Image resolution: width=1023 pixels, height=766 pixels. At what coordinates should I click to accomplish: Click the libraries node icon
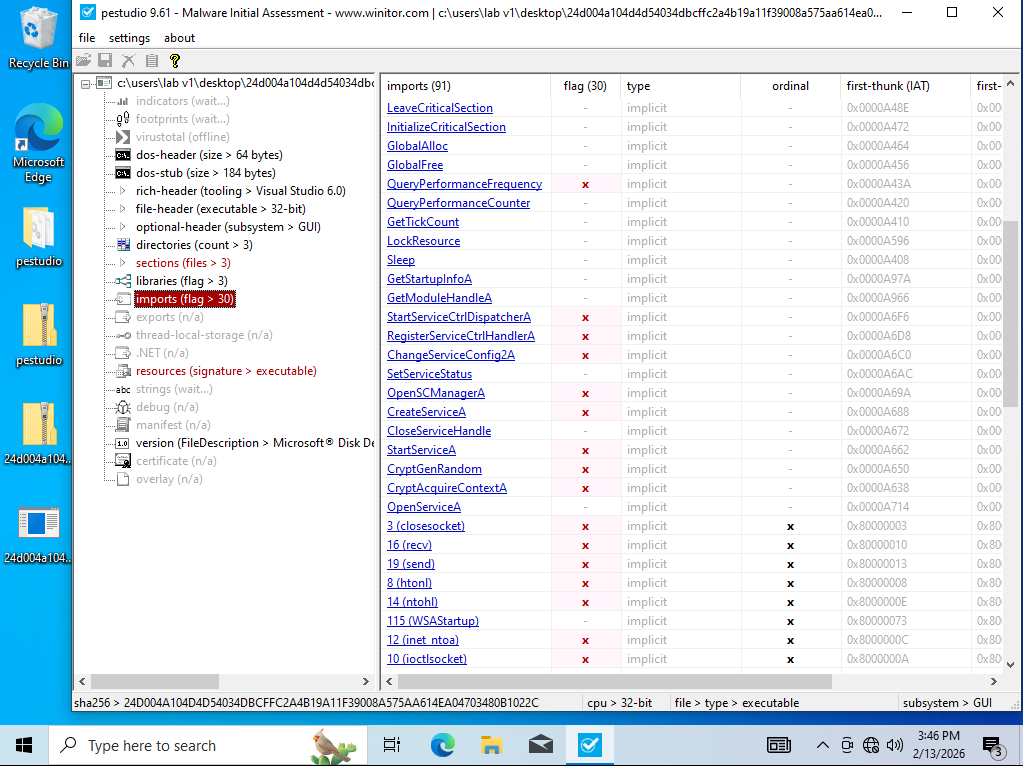(x=123, y=281)
